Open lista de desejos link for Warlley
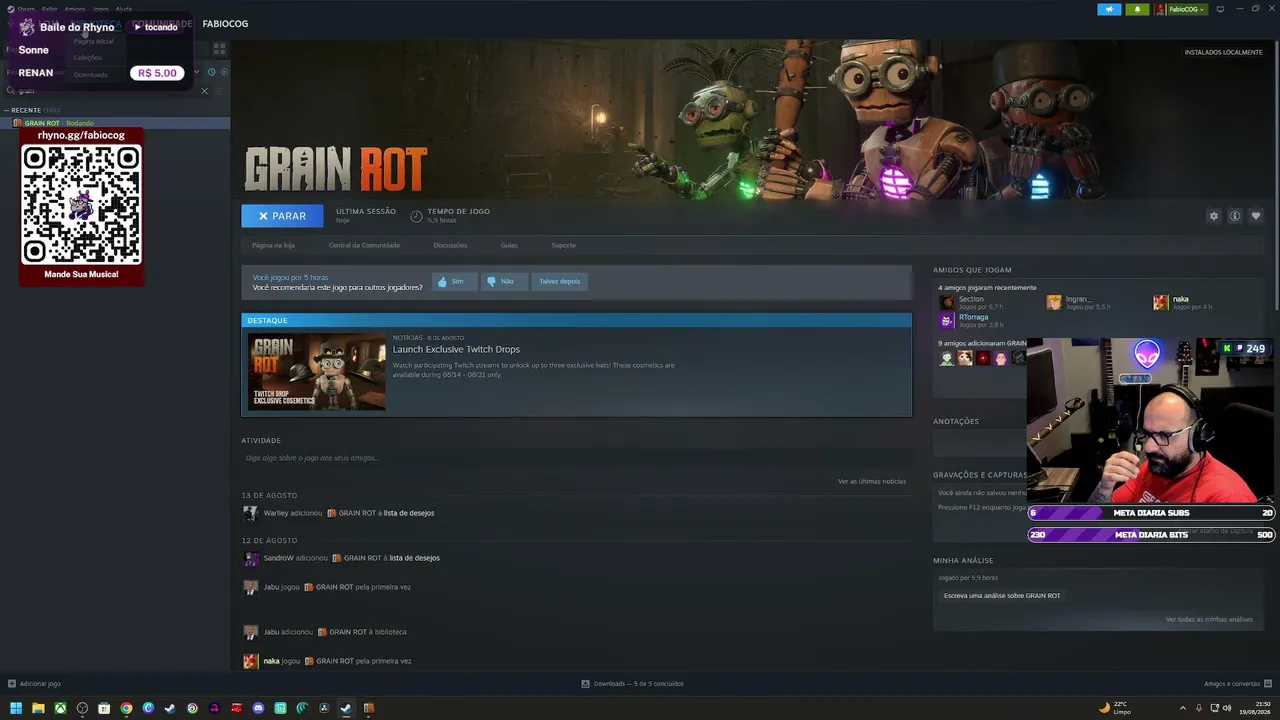The width and height of the screenshot is (1280, 720). coord(409,513)
